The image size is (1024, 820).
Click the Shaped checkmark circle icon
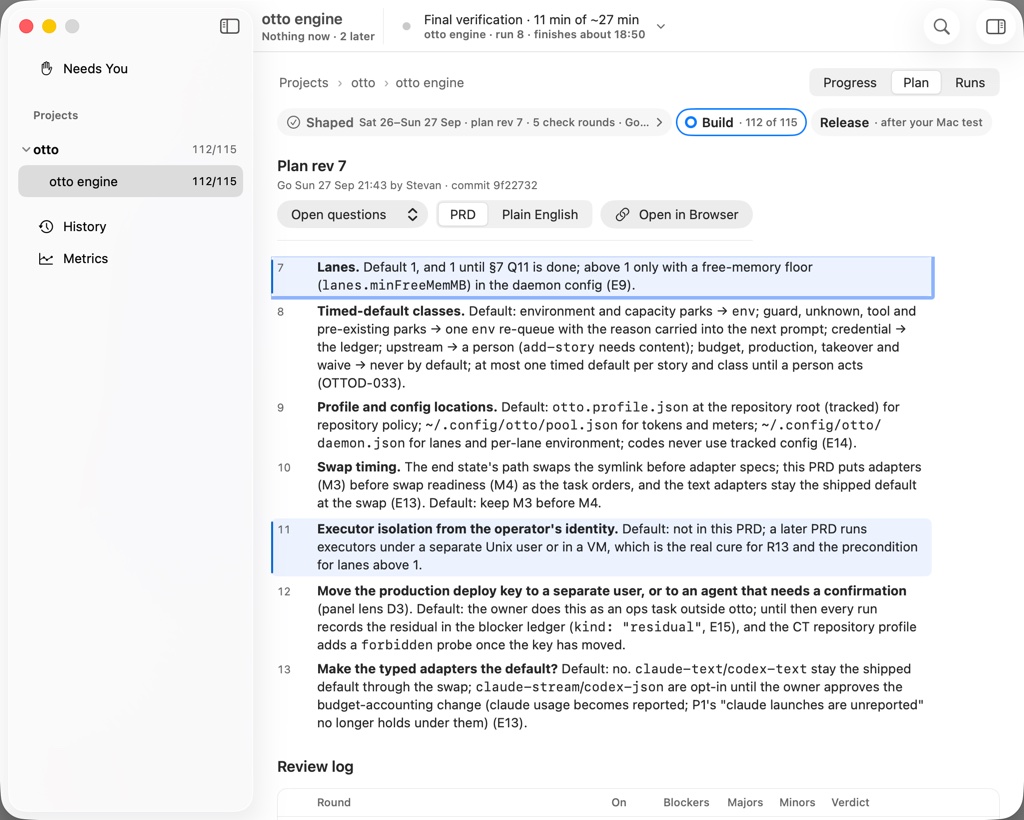pos(294,122)
